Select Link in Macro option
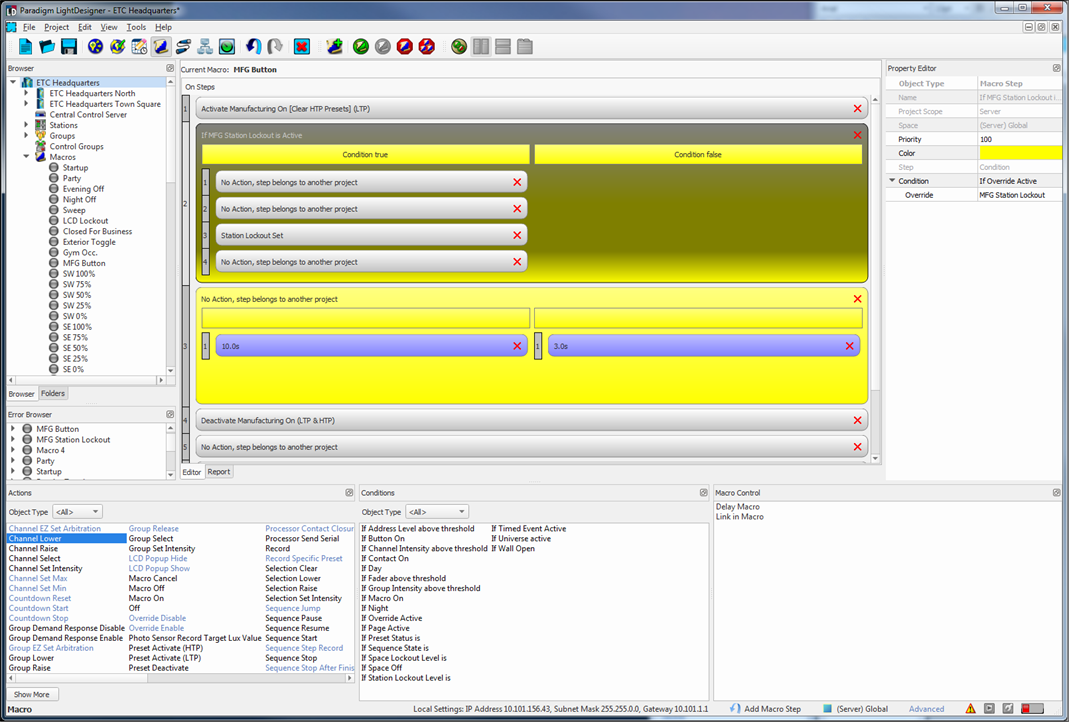Viewport: 1069px width, 727px height. (739, 516)
